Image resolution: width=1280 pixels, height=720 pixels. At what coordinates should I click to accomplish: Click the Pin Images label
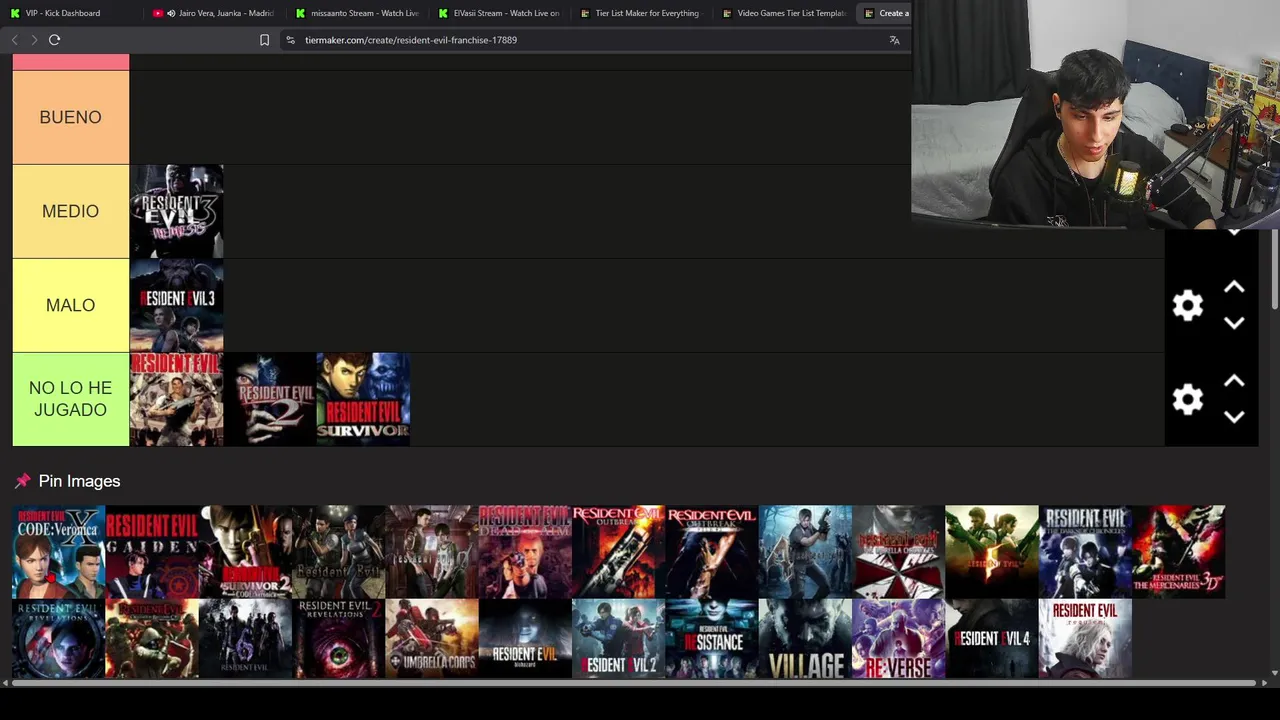tap(79, 481)
